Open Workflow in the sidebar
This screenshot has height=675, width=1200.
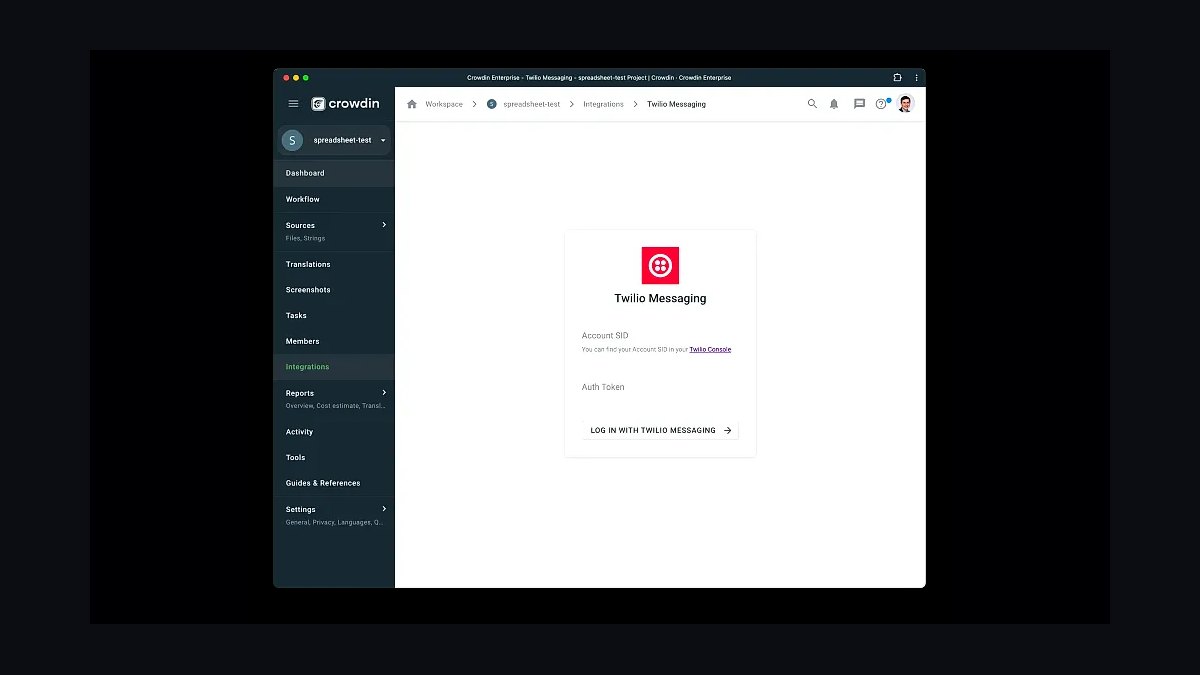(334, 199)
